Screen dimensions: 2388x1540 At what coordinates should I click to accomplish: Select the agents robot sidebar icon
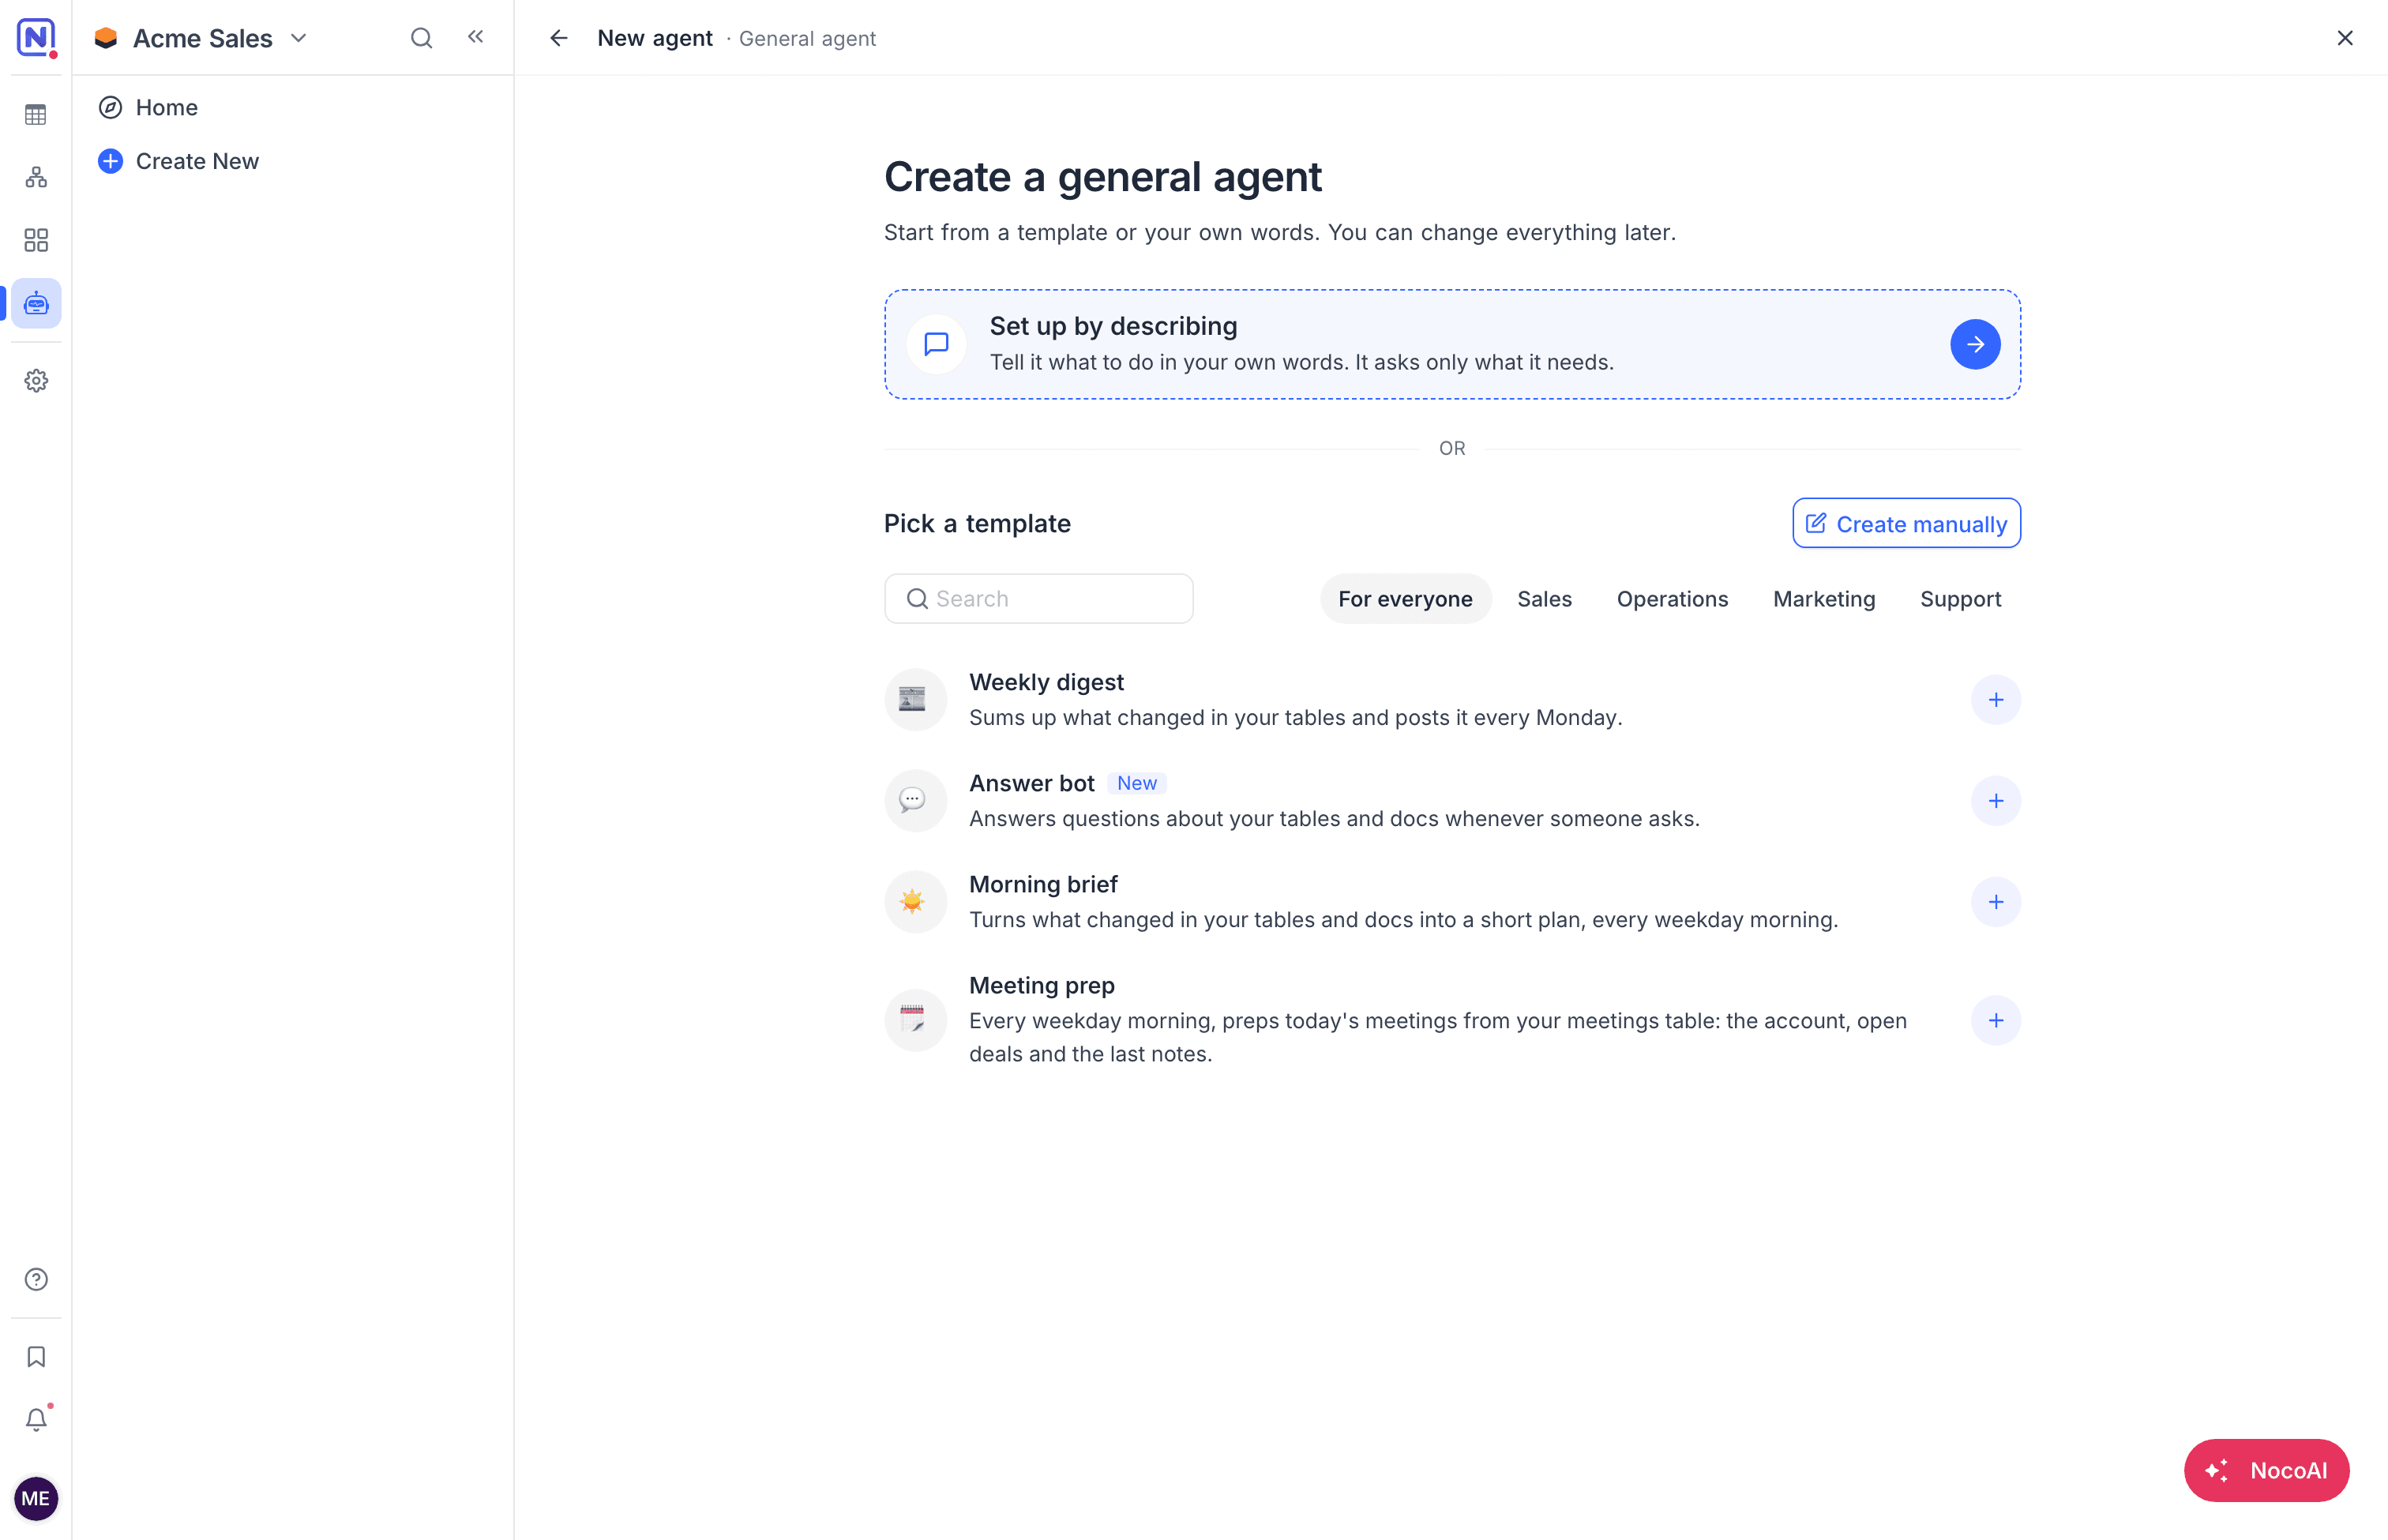tap(36, 303)
